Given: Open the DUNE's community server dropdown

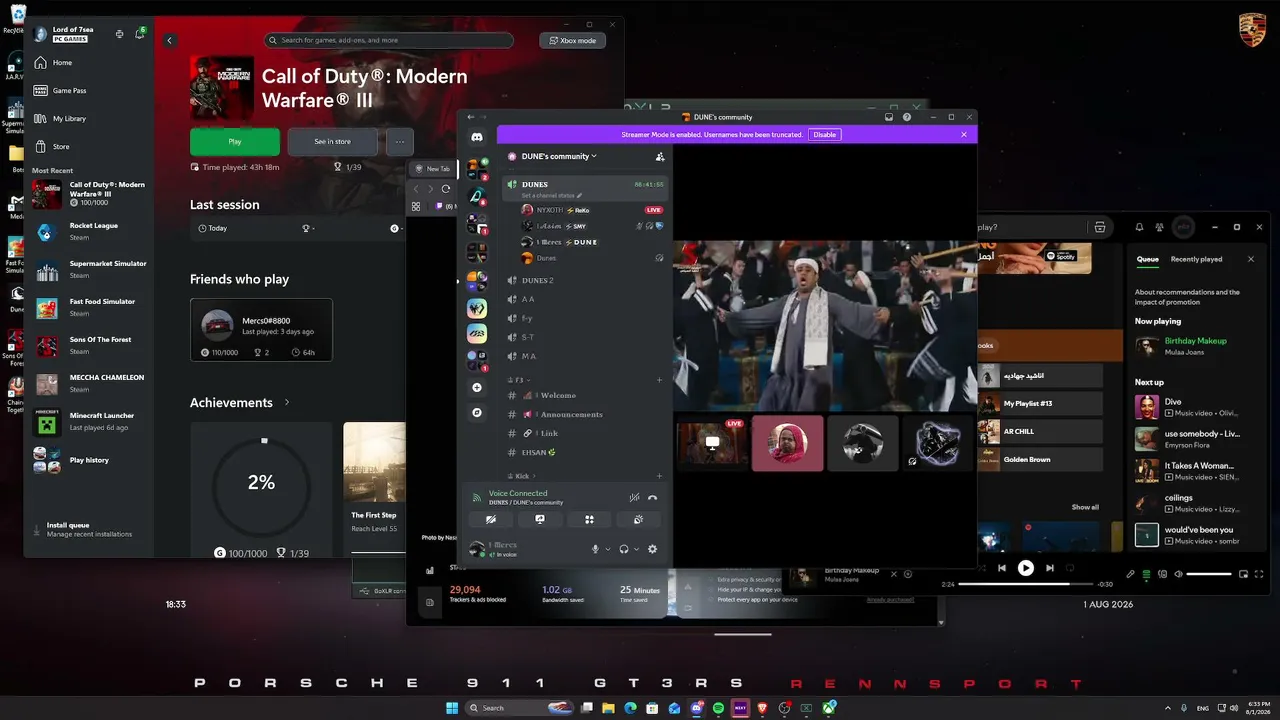Looking at the screenshot, I should (x=558, y=156).
